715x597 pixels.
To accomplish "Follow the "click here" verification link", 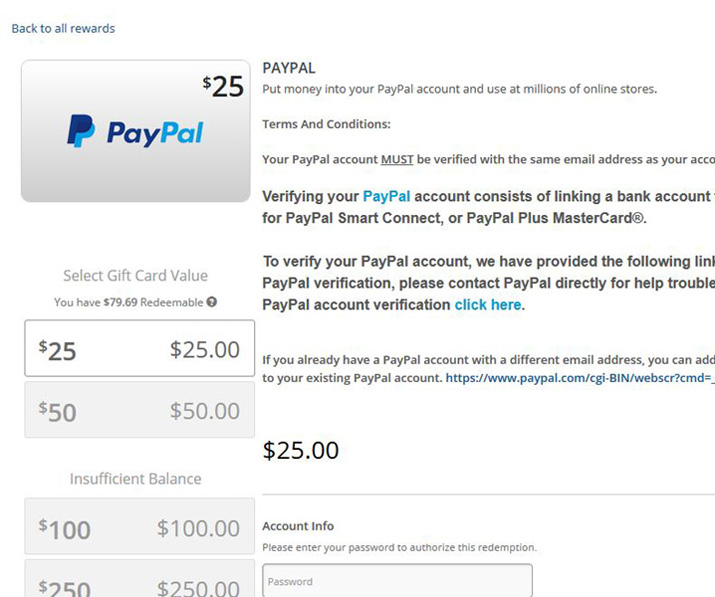I will coord(488,304).
